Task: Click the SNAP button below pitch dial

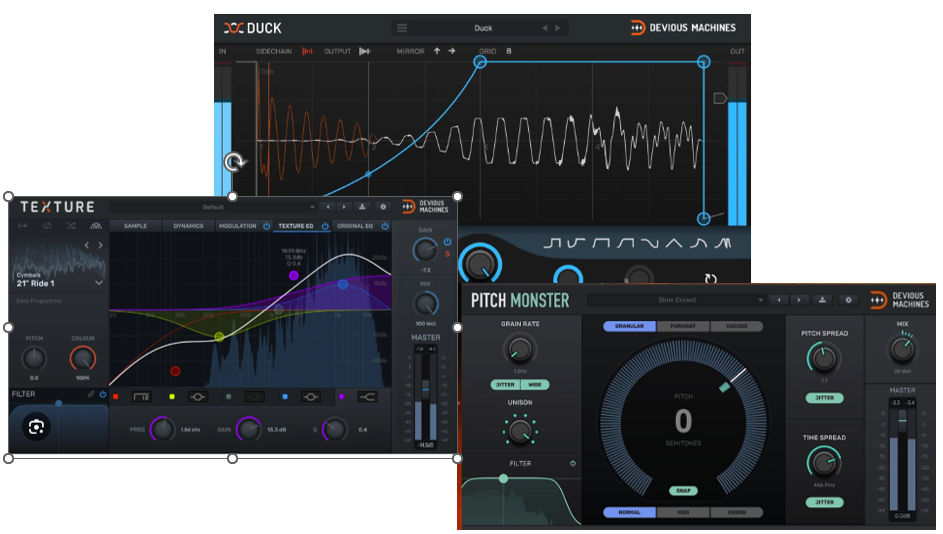Action: point(683,491)
